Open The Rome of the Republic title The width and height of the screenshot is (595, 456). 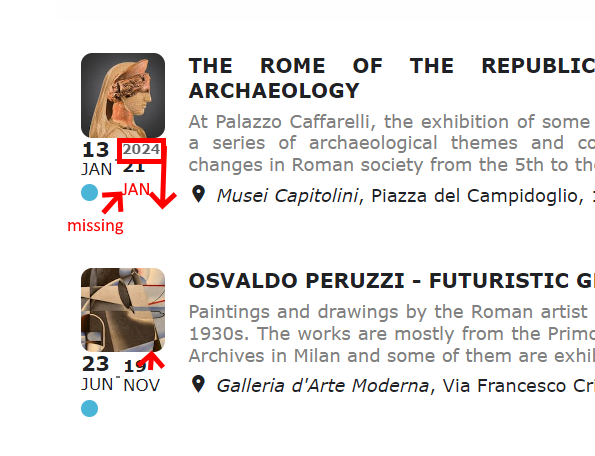[x=392, y=78]
